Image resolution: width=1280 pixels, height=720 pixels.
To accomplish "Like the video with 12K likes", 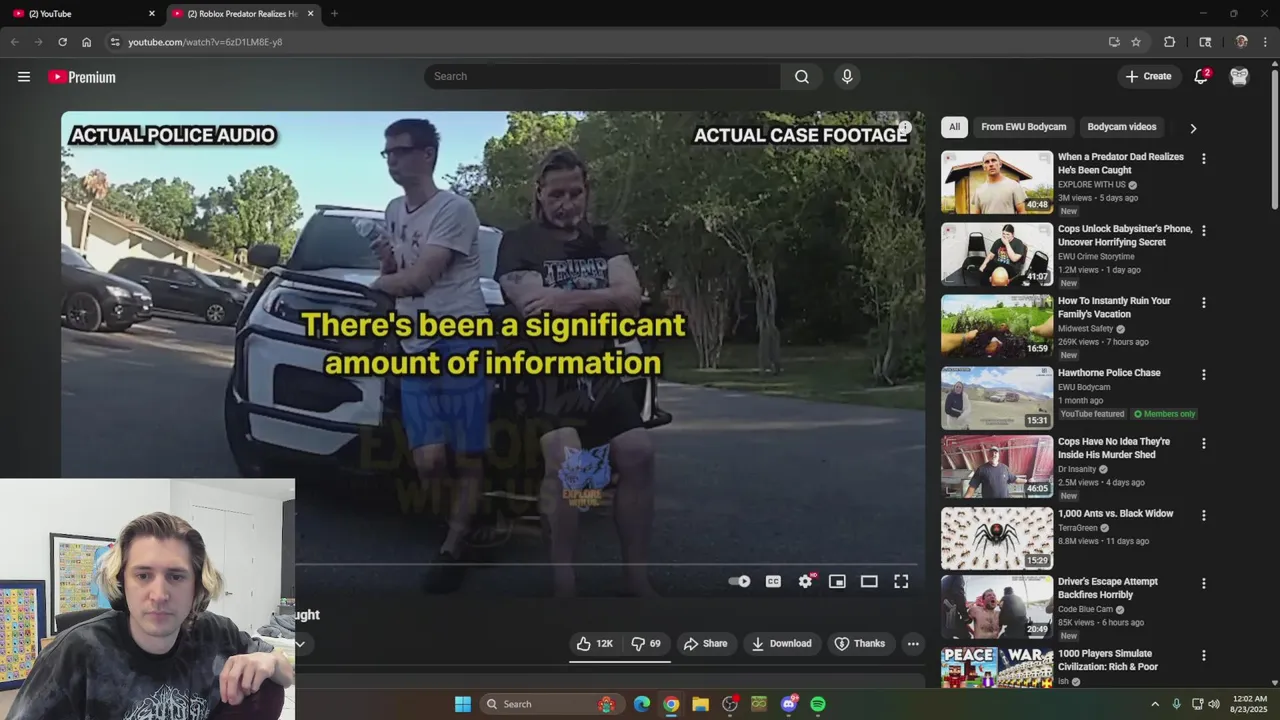I will click(595, 643).
